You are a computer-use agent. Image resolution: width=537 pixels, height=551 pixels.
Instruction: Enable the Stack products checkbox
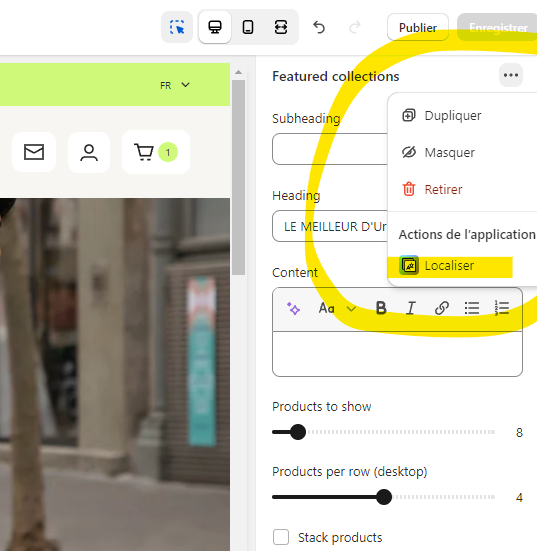pos(281,537)
